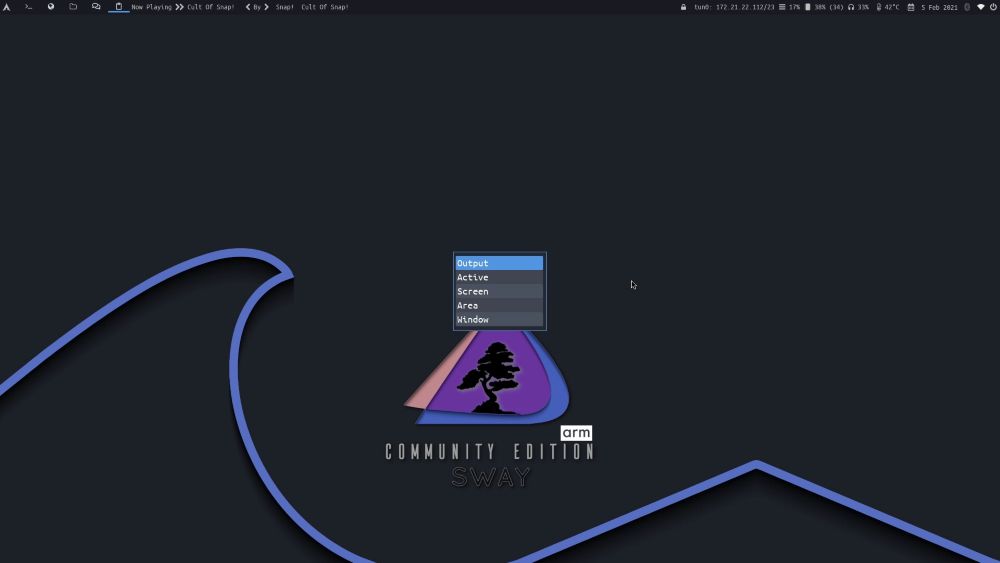Viewport: 1000px width, 563px height.
Task: Click the dim icon left of Wi-Fi
Action: pyautogui.click(x=967, y=7)
